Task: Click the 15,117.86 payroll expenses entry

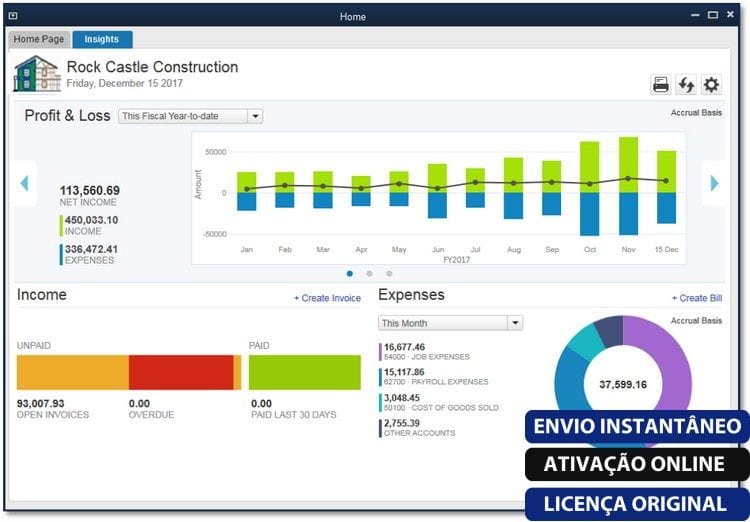Action: point(436,377)
